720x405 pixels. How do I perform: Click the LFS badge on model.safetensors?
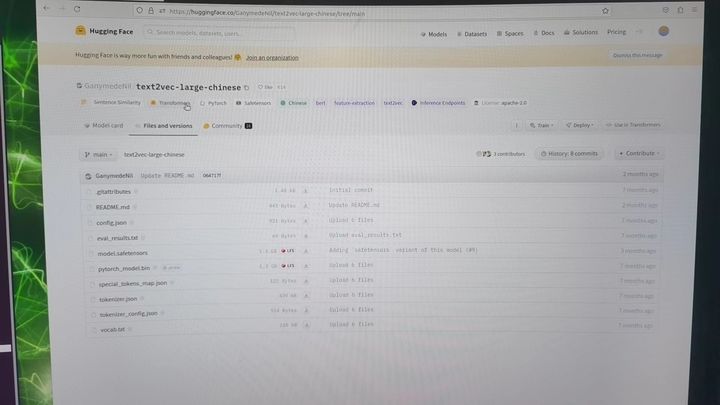tap(288, 251)
